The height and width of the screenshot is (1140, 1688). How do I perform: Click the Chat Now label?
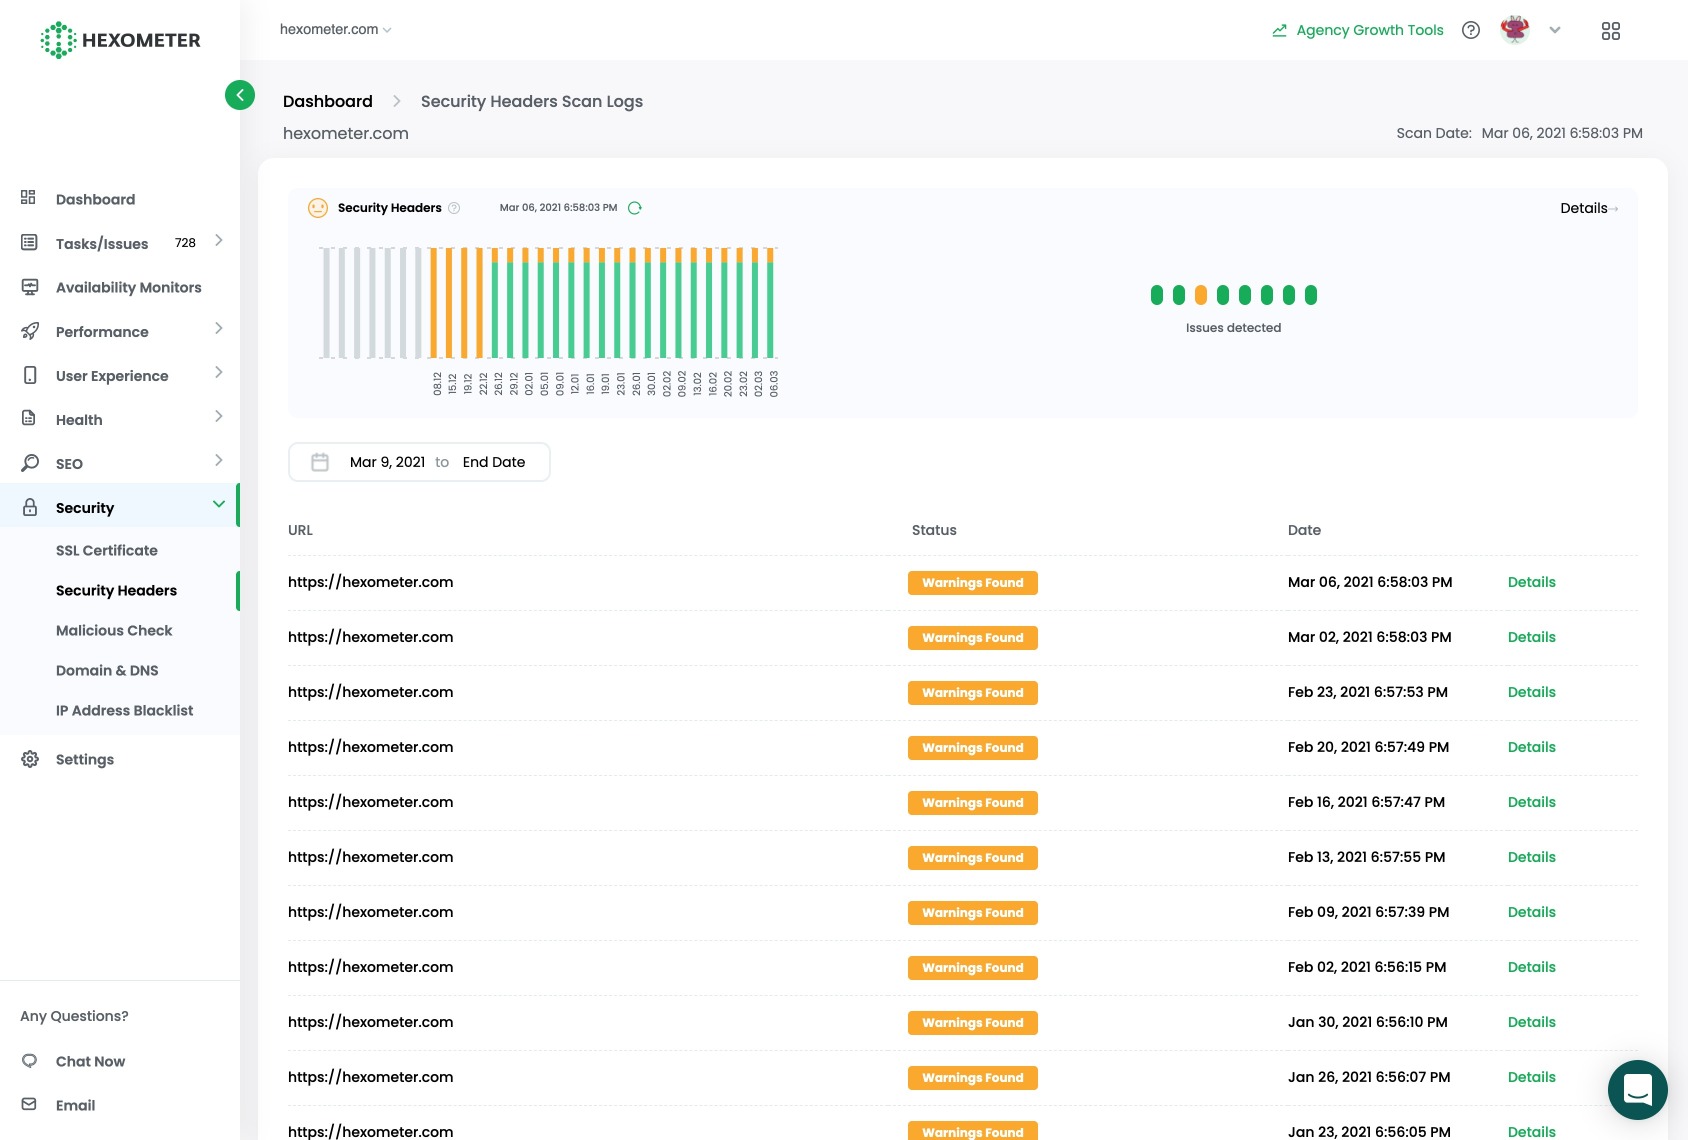point(91,1061)
